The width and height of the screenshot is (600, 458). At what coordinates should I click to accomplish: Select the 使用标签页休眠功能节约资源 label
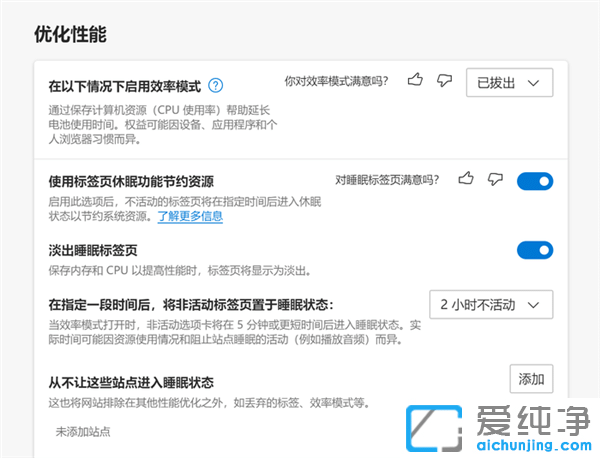tap(130, 181)
